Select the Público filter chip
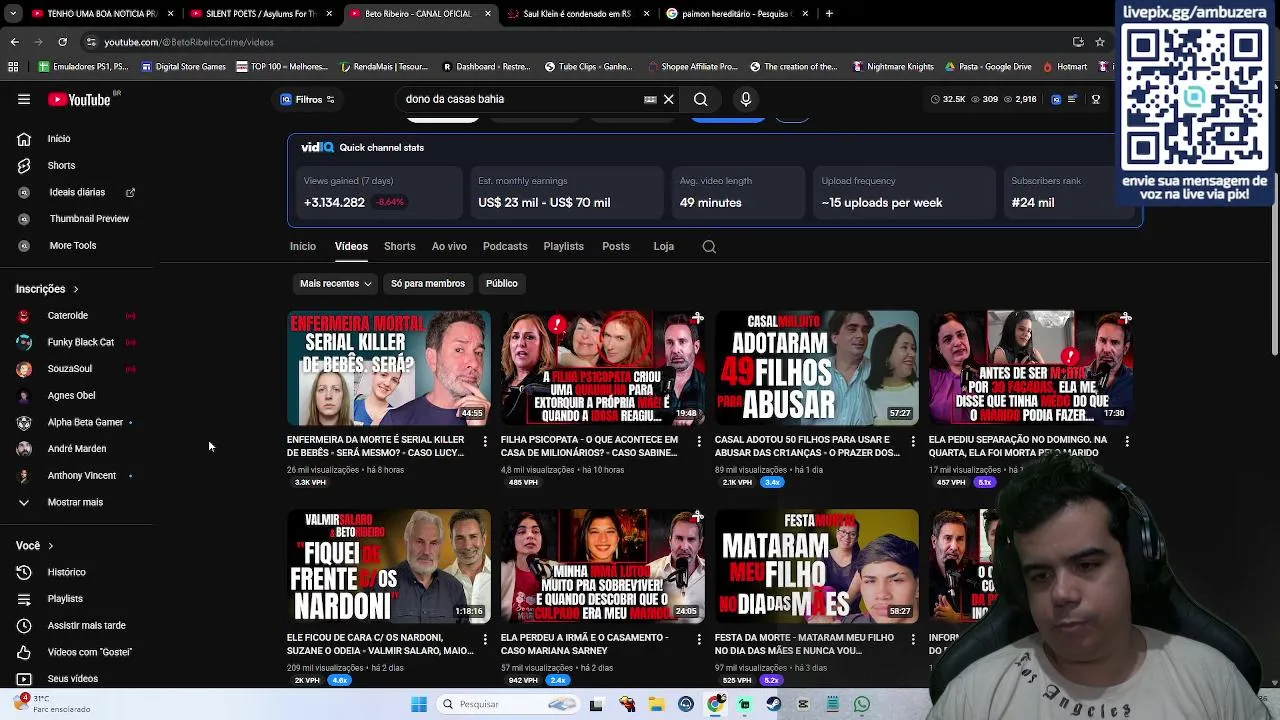Image resolution: width=1280 pixels, height=720 pixels. pos(502,284)
